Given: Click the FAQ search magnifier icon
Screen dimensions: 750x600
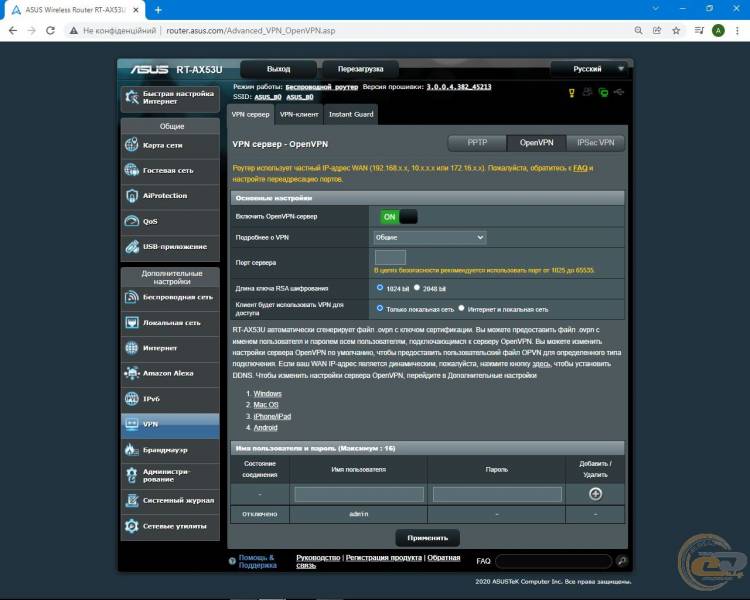Looking at the screenshot, I should (x=622, y=561).
